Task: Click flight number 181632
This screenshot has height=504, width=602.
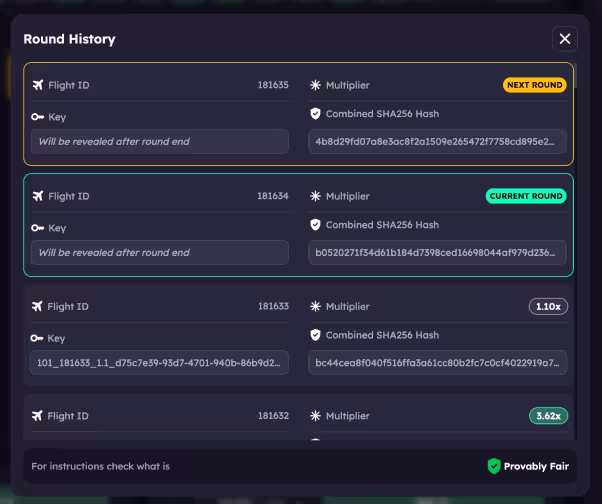Action: pos(273,416)
